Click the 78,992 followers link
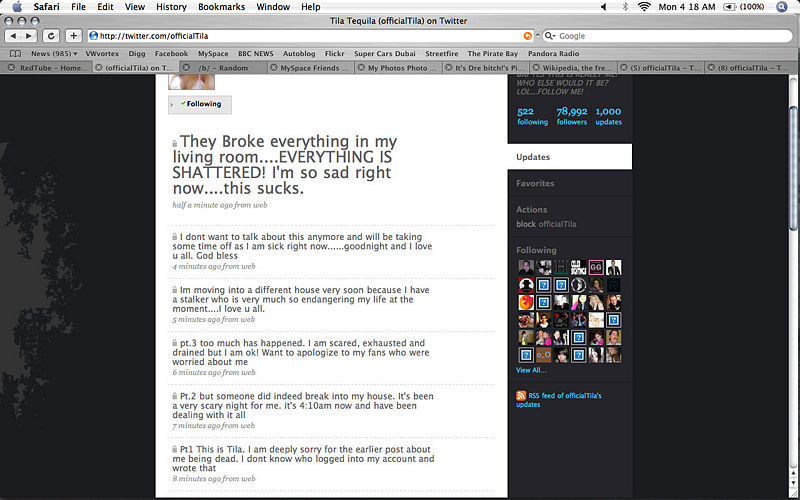The image size is (800, 500). pyautogui.click(x=571, y=116)
